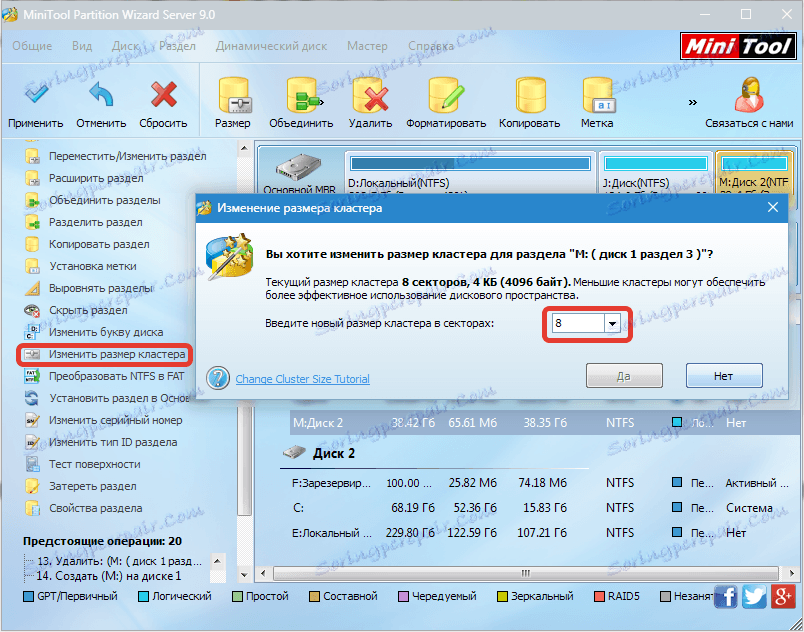Image resolution: width=804 pixels, height=632 pixels.
Task: Open the Google+ icon
Action: (783, 597)
